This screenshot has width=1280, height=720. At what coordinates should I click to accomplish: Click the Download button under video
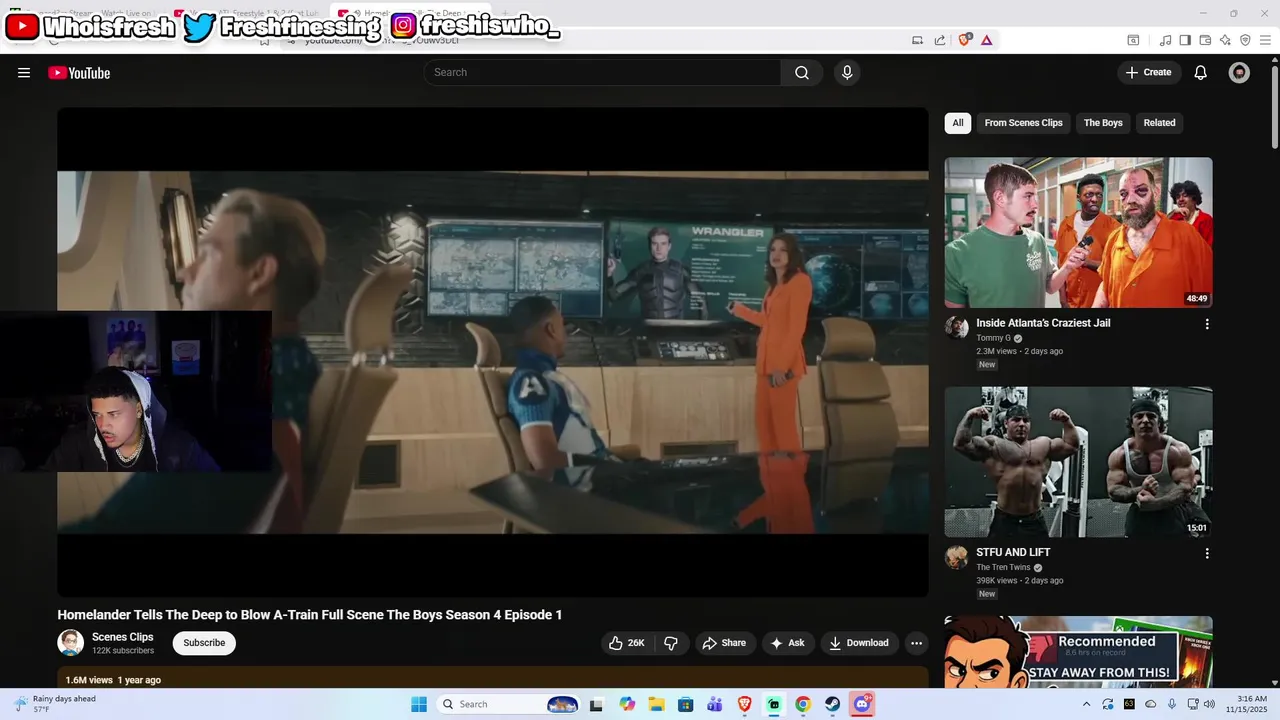(x=859, y=643)
